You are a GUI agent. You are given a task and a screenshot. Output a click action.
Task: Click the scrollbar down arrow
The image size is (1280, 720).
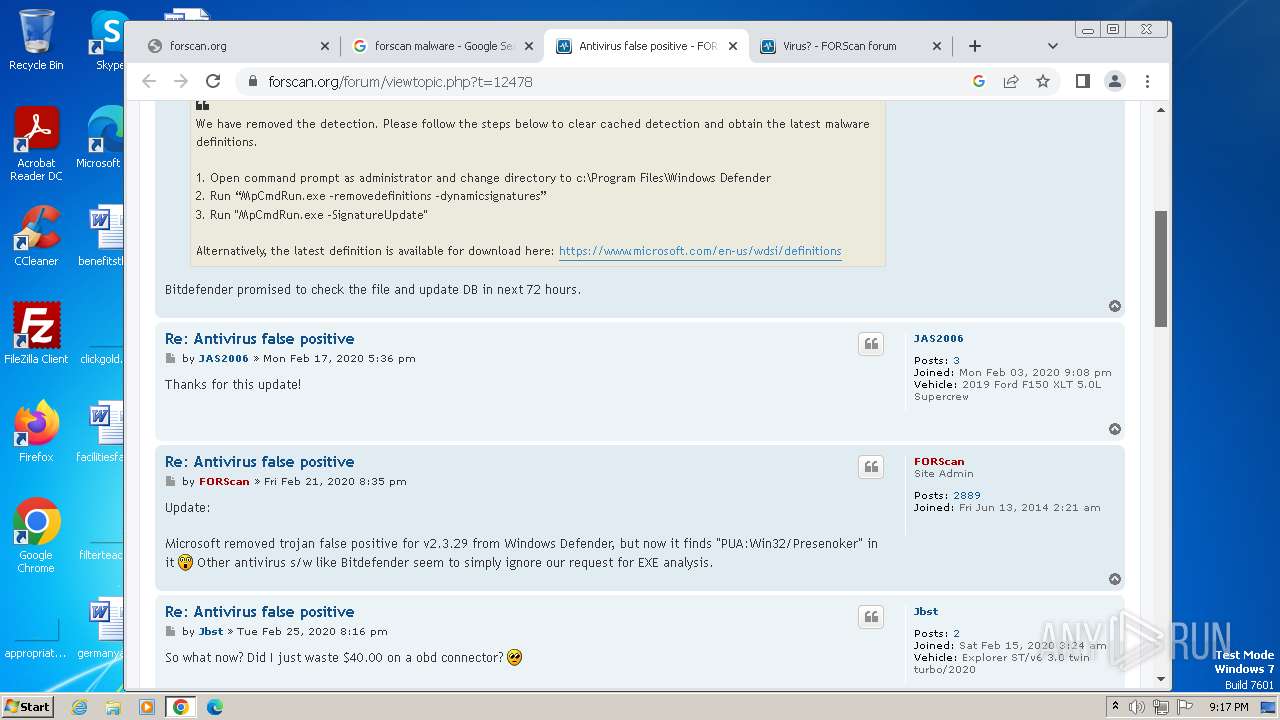(x=1161, y=680)
